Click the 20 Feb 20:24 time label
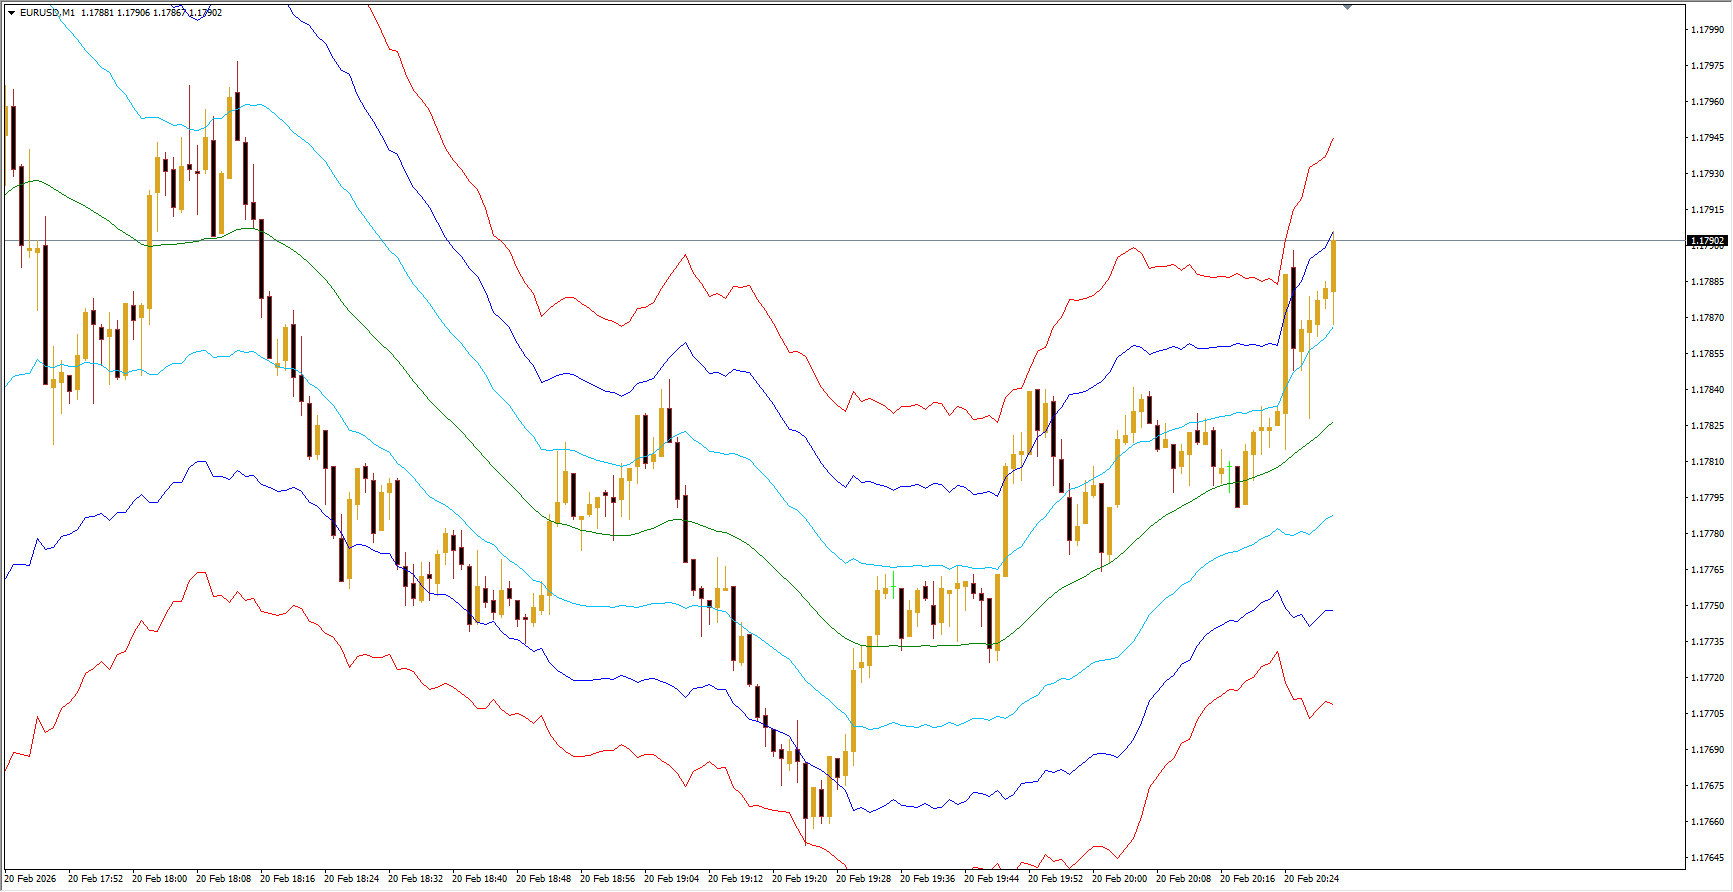Screen dimensions: 1733x892 point(1311,879)
